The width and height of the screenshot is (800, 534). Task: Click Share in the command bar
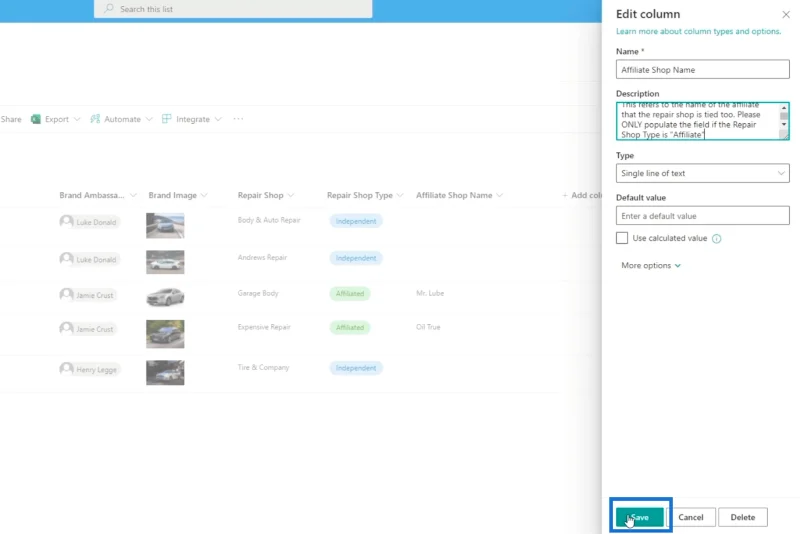pos(11,119)
